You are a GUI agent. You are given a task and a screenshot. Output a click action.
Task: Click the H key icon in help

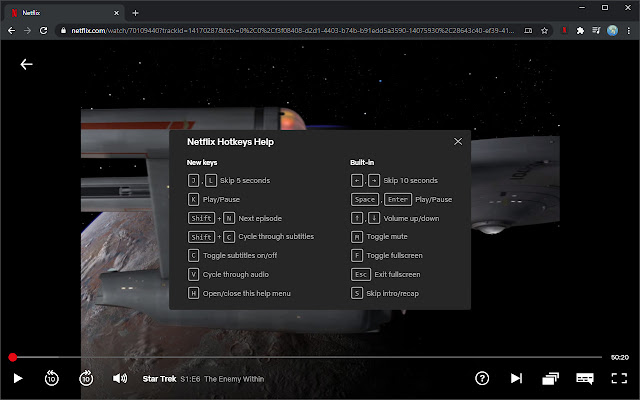193,293
